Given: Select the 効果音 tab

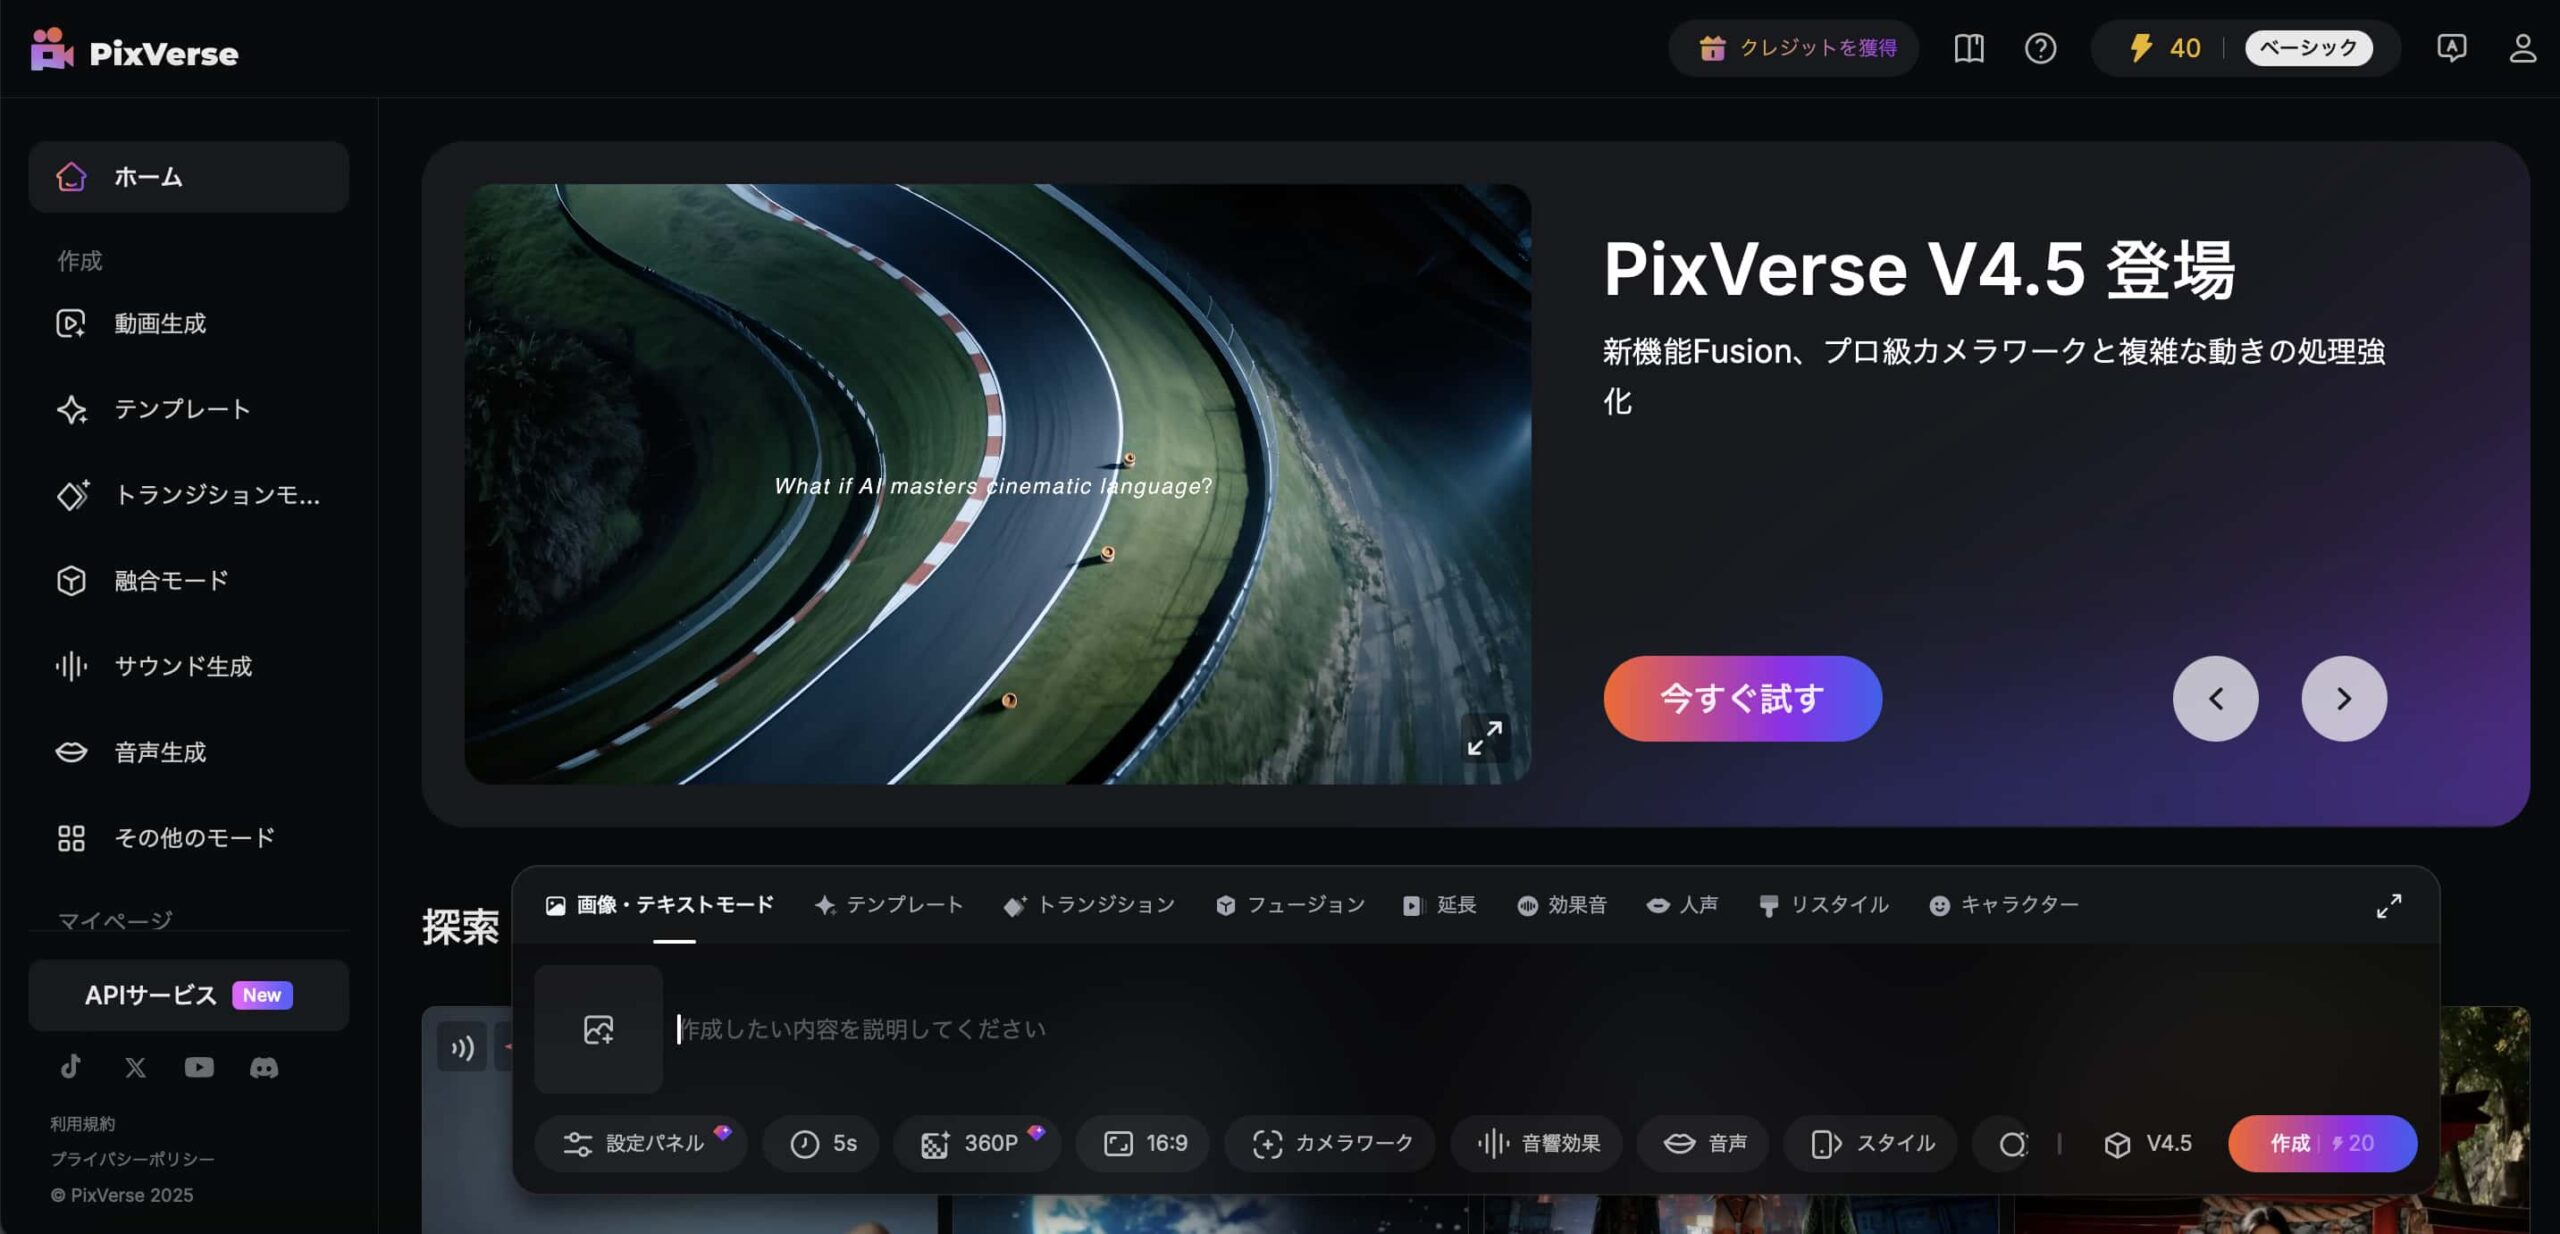Looking at the screenshot, I should (1562, 905).
